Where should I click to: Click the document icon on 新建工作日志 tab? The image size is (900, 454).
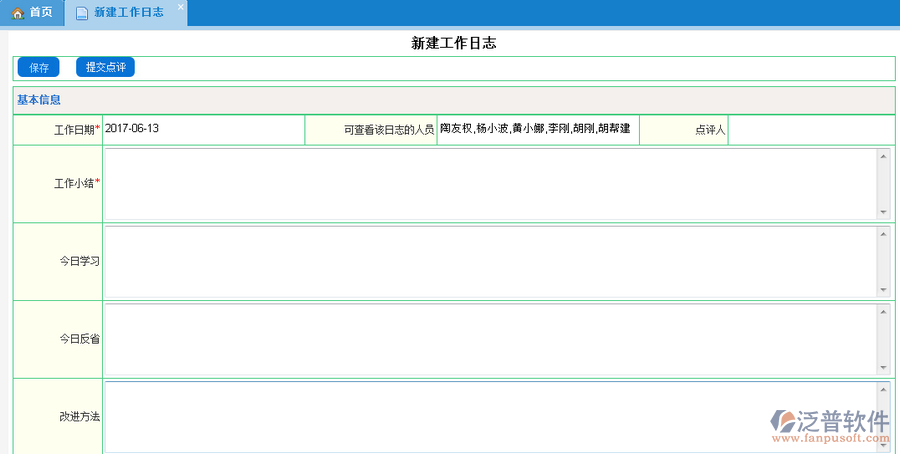(x=81, y=13)
